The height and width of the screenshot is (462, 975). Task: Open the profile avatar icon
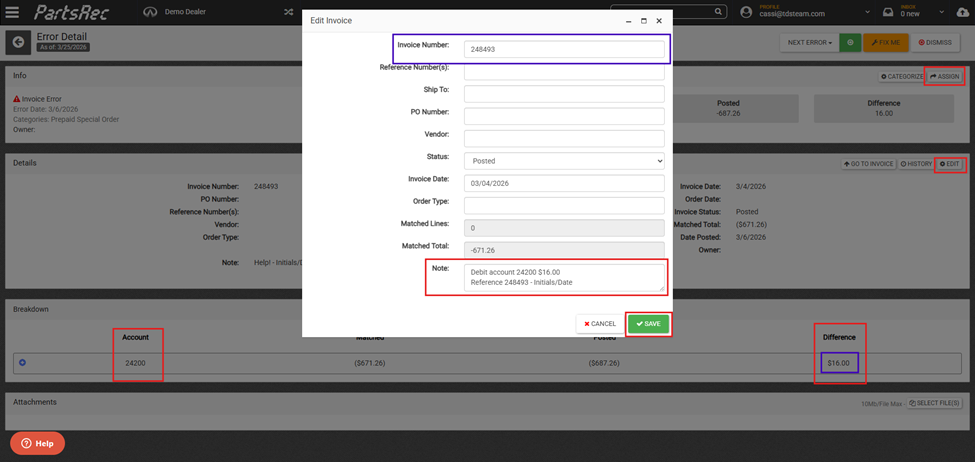[x=747, y=12]
